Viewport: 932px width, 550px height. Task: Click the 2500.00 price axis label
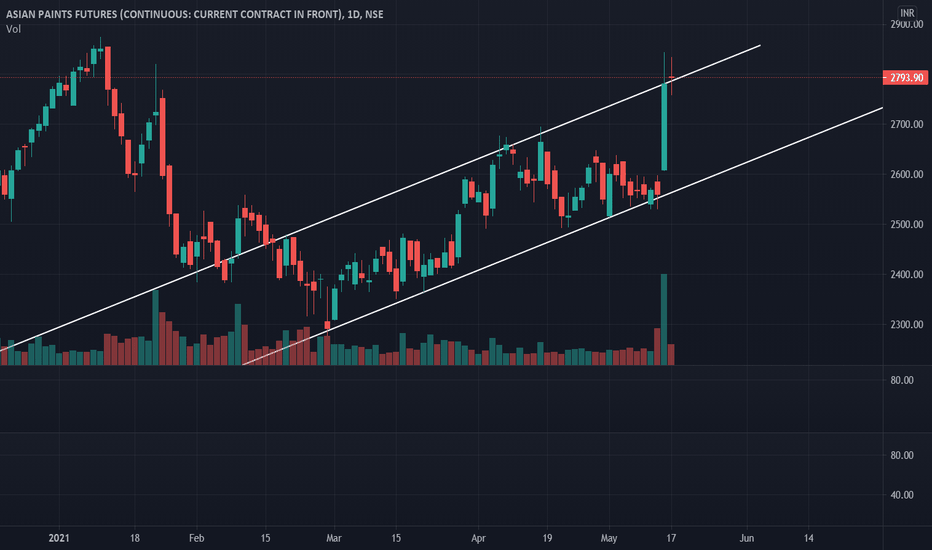point(906,224)
